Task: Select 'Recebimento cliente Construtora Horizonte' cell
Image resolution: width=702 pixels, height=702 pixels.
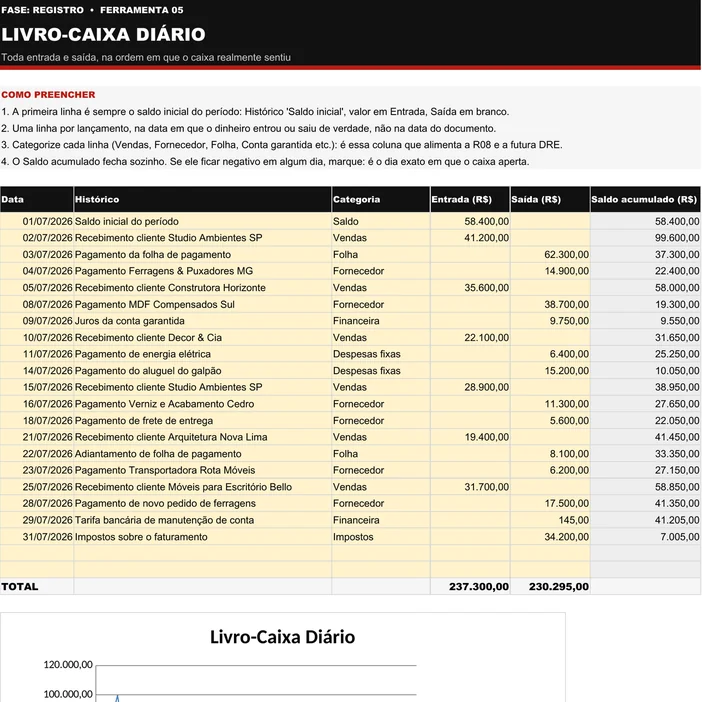Action: point(202,287)
